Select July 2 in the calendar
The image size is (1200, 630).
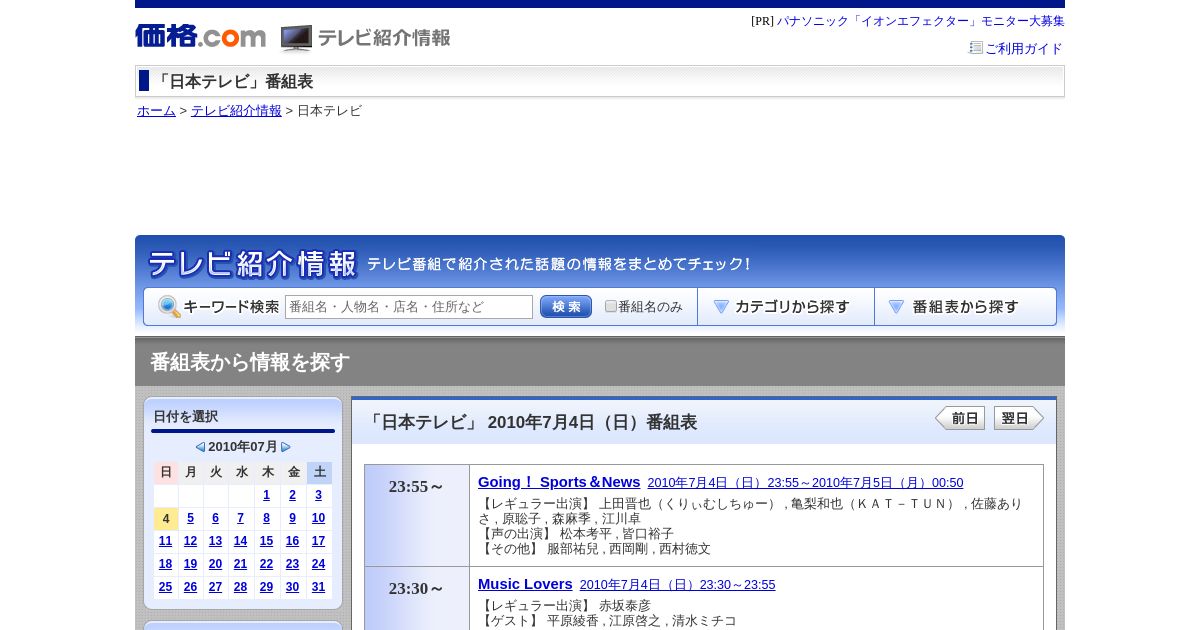(292, 495)
